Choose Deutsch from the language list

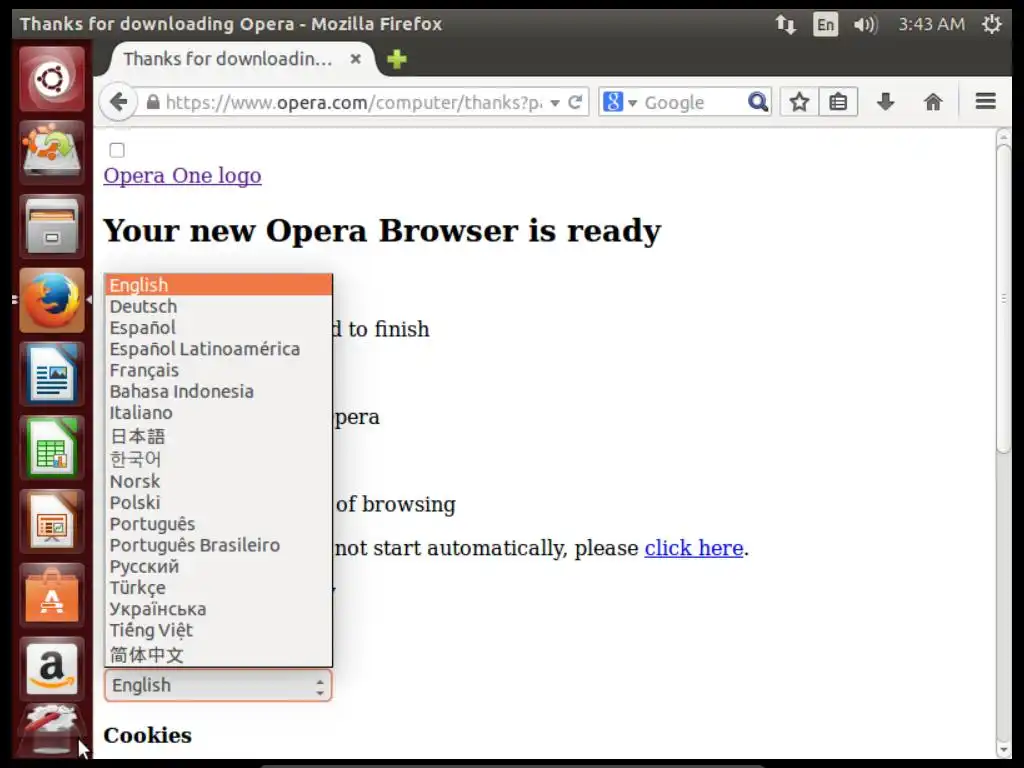coord(218,306)
